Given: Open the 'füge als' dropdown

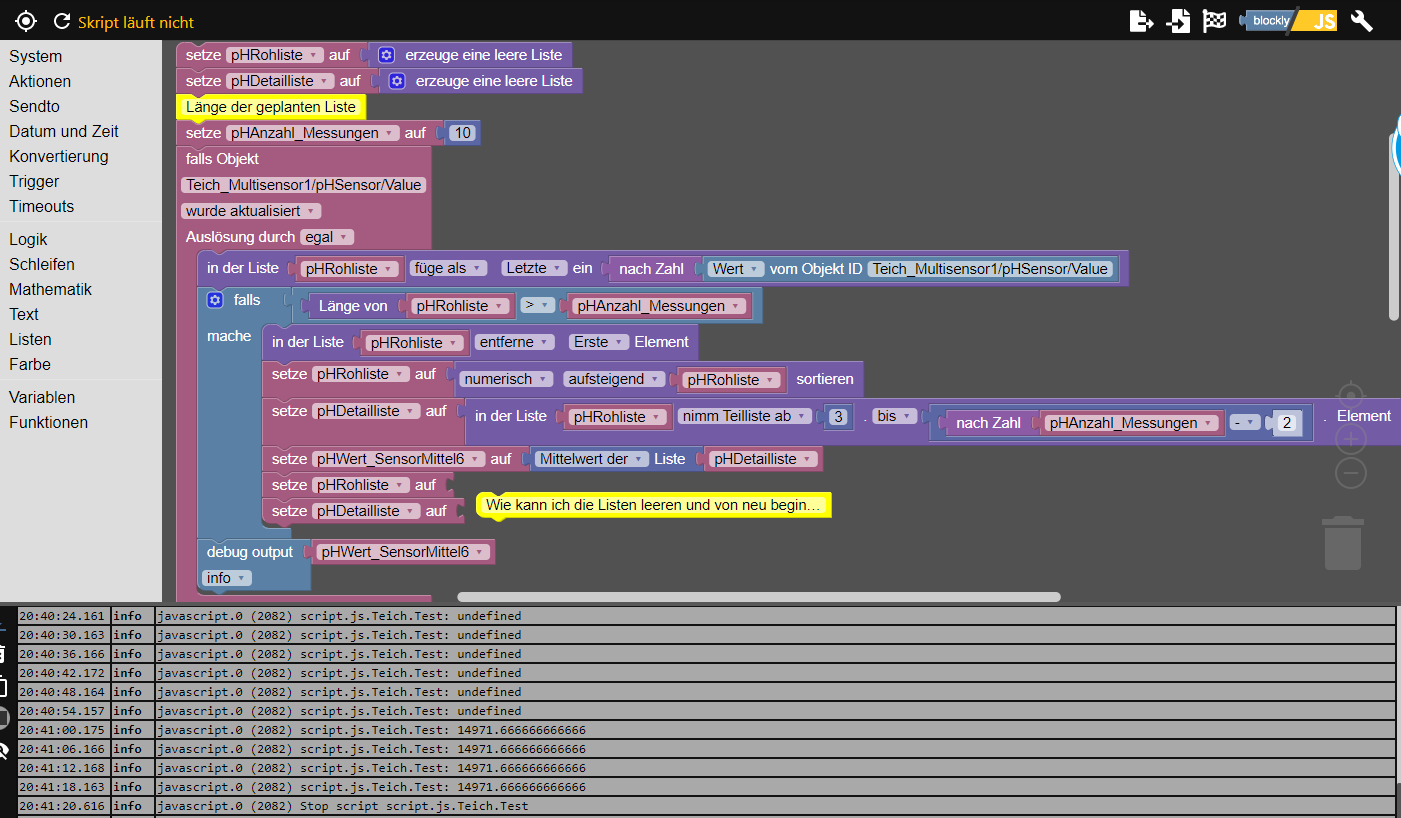Looking at the screenshot, I should 448,268.
